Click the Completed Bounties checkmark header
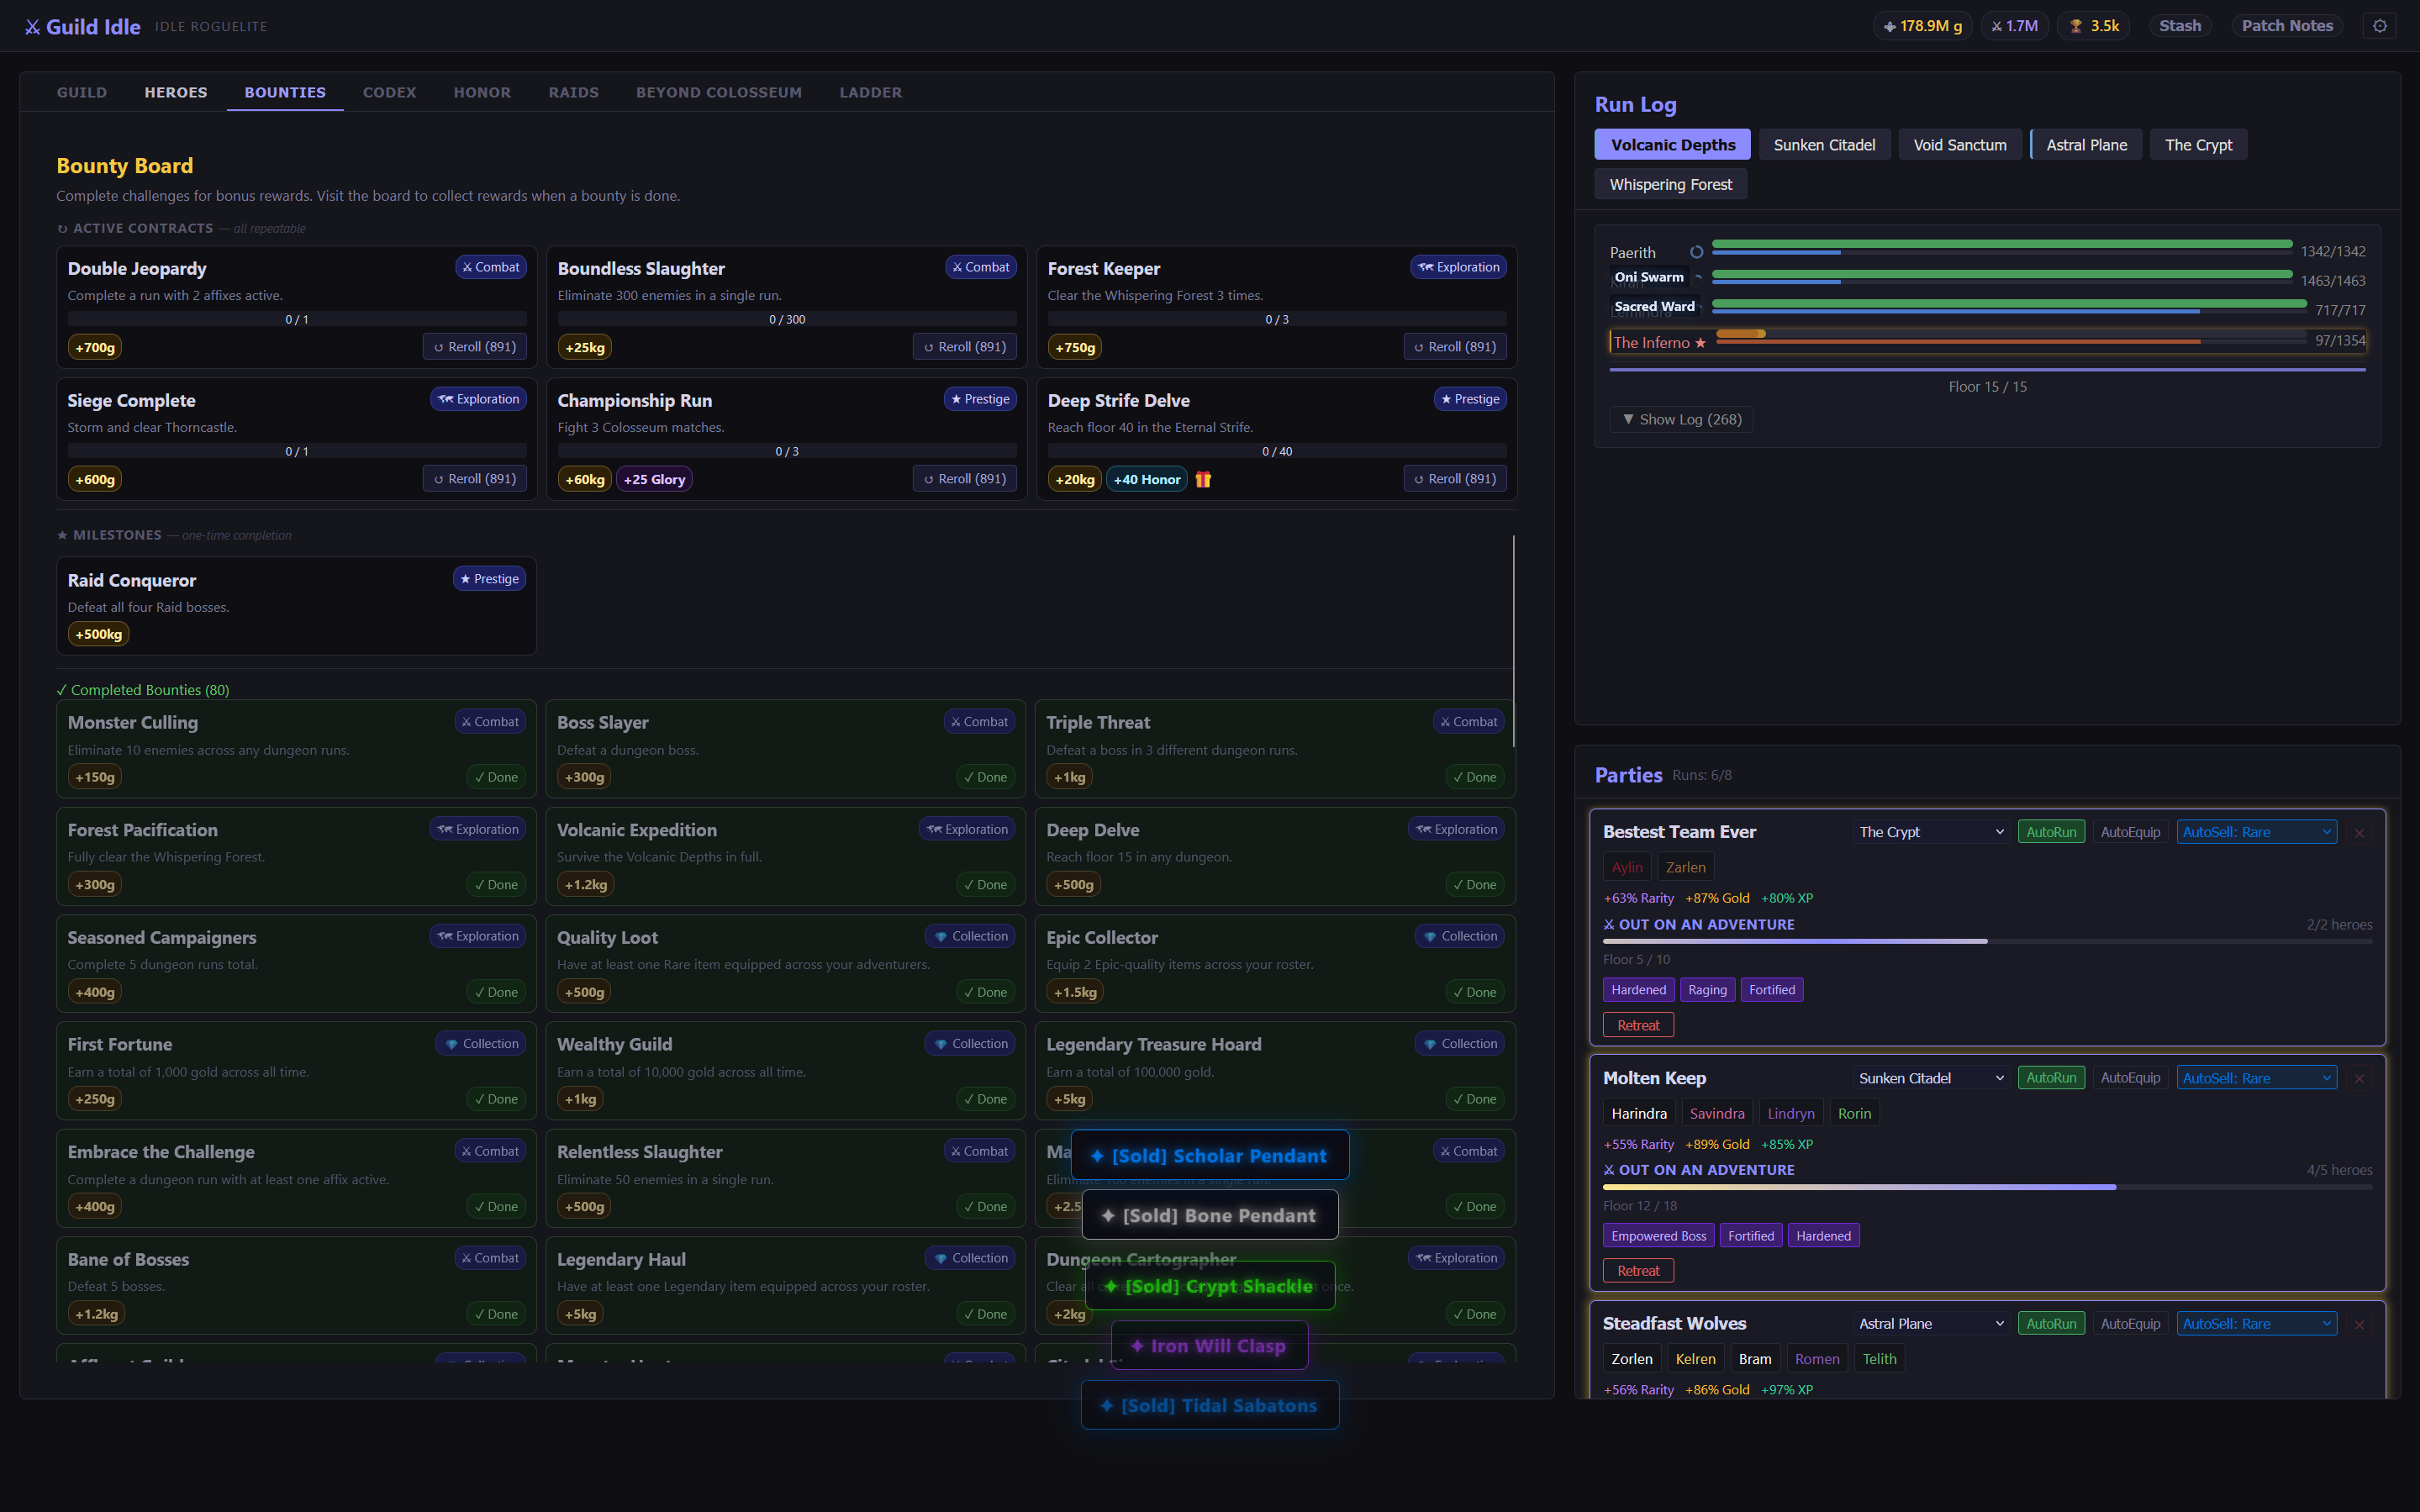Viewport: 2420px width, 1512px height. pos(143,690)
